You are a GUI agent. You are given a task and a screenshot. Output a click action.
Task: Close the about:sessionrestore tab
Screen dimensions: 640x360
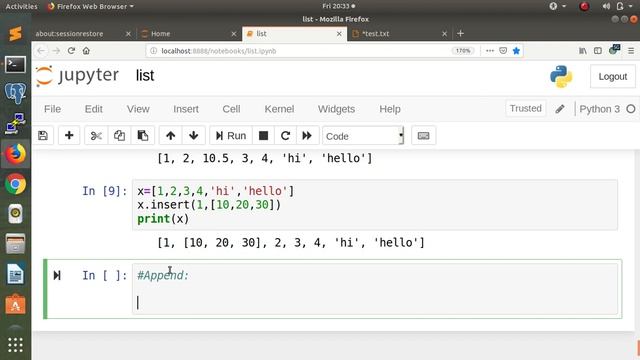128,34
